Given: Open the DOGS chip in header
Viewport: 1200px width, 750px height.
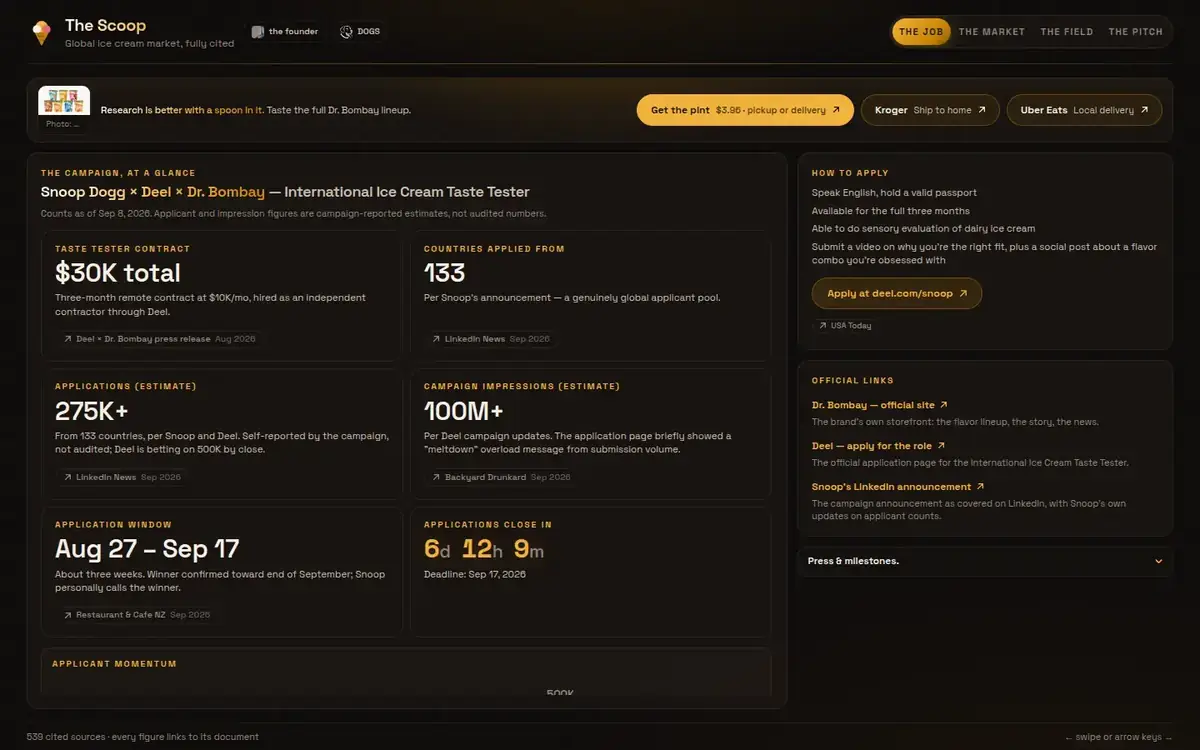Looking at the screenshot, I should [x=360, y=32].
